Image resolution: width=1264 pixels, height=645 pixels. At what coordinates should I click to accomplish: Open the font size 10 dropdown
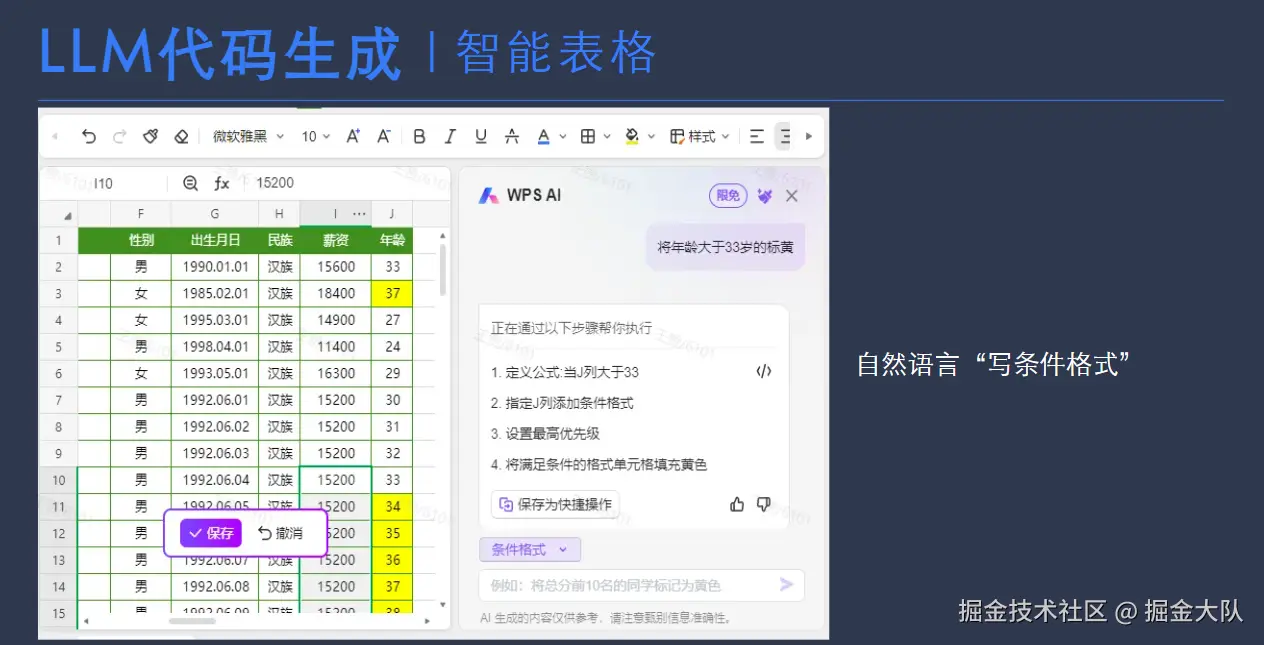[x=313, y=136]
